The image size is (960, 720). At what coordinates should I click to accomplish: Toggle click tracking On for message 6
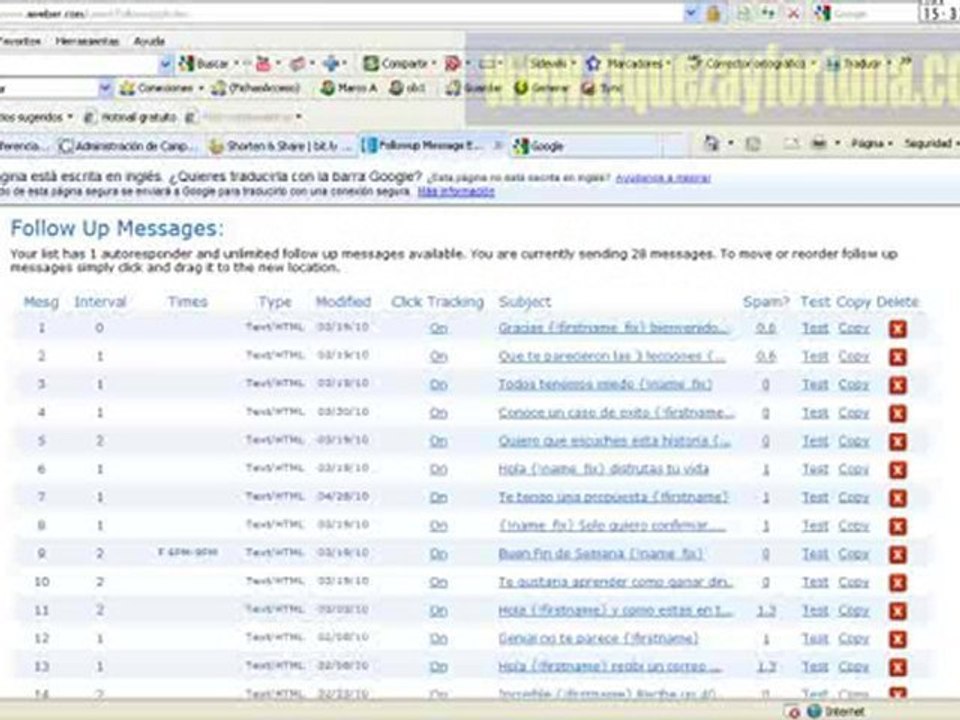[438, 469]
